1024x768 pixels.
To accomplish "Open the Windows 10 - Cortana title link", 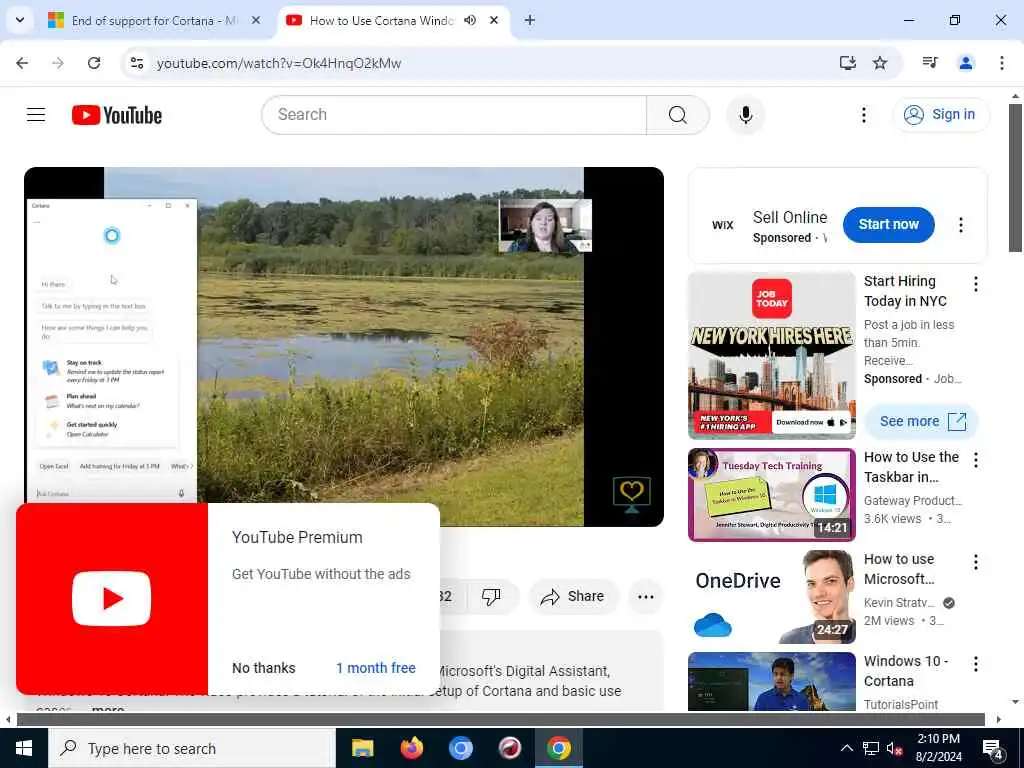I will (x=906, y=671).
